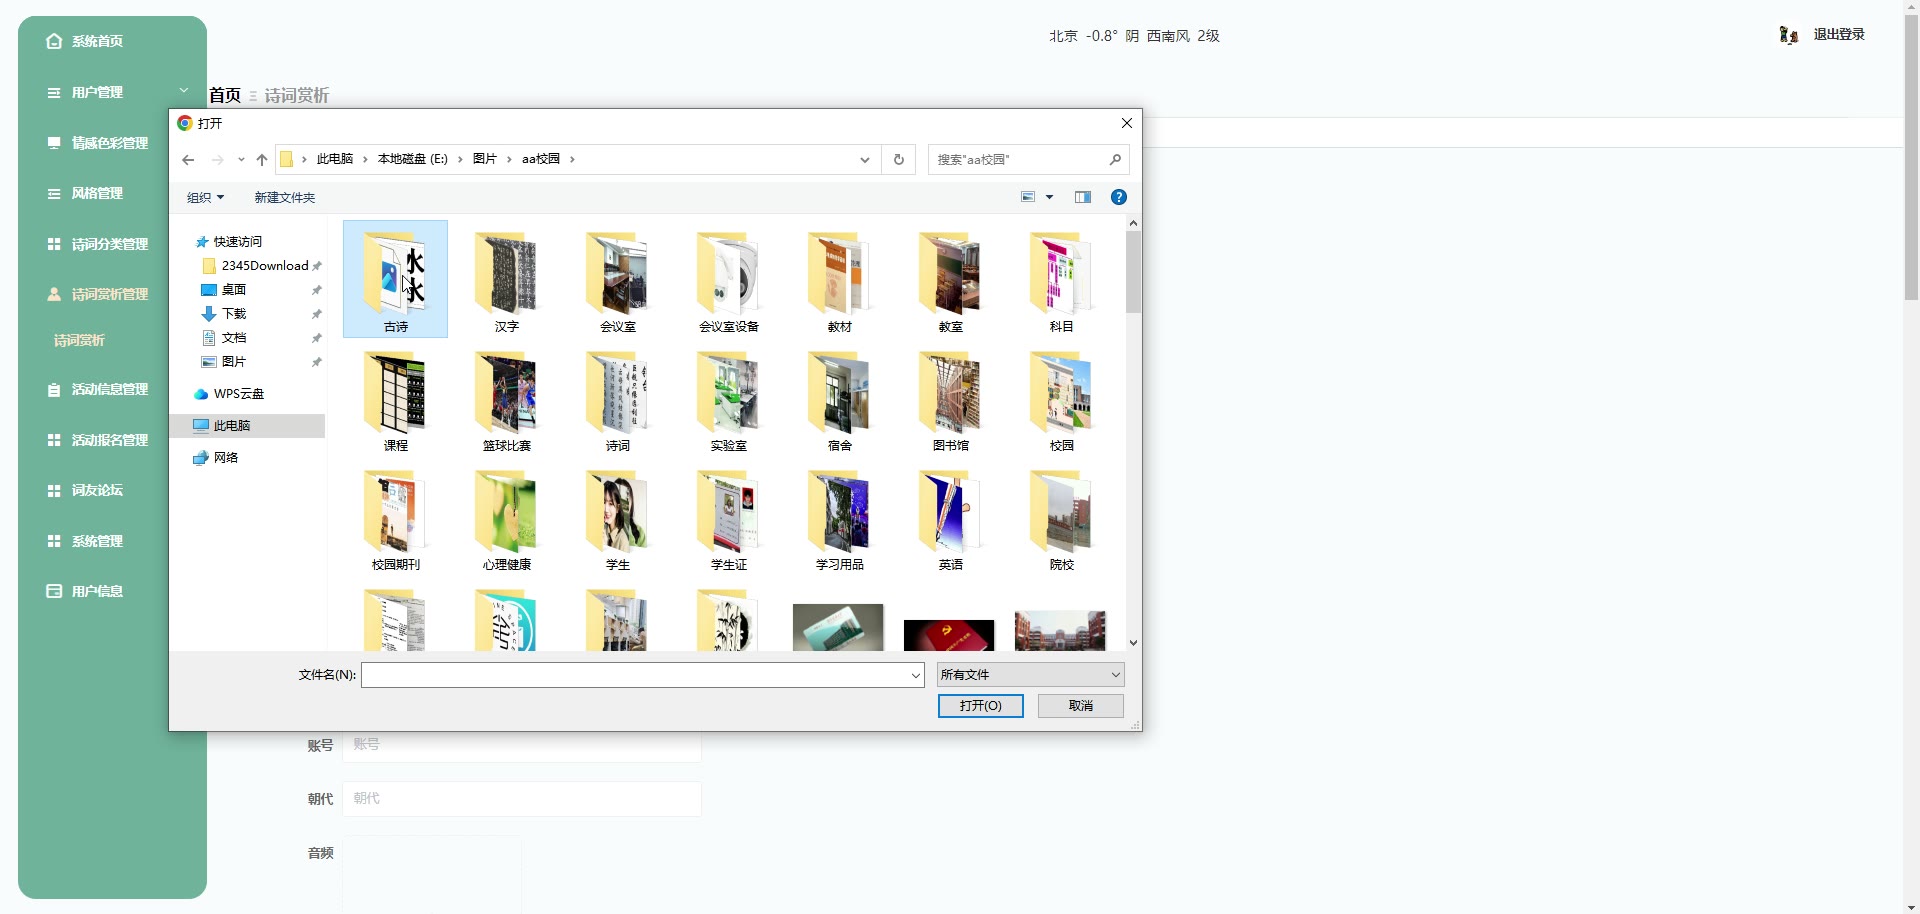Open the 组织 dropdown menu
Image resolution: width=1920 pixels, height=914 pixels.
[205, 198]
